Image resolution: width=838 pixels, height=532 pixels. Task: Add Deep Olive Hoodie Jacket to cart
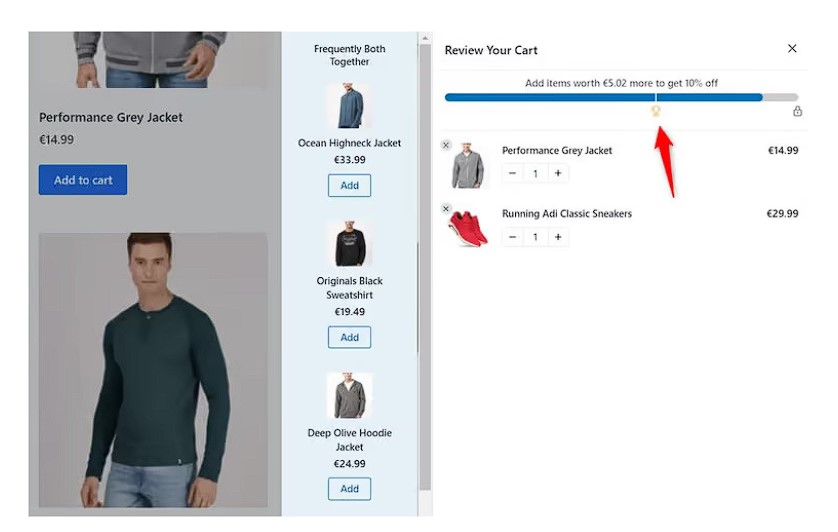[350, 489]
